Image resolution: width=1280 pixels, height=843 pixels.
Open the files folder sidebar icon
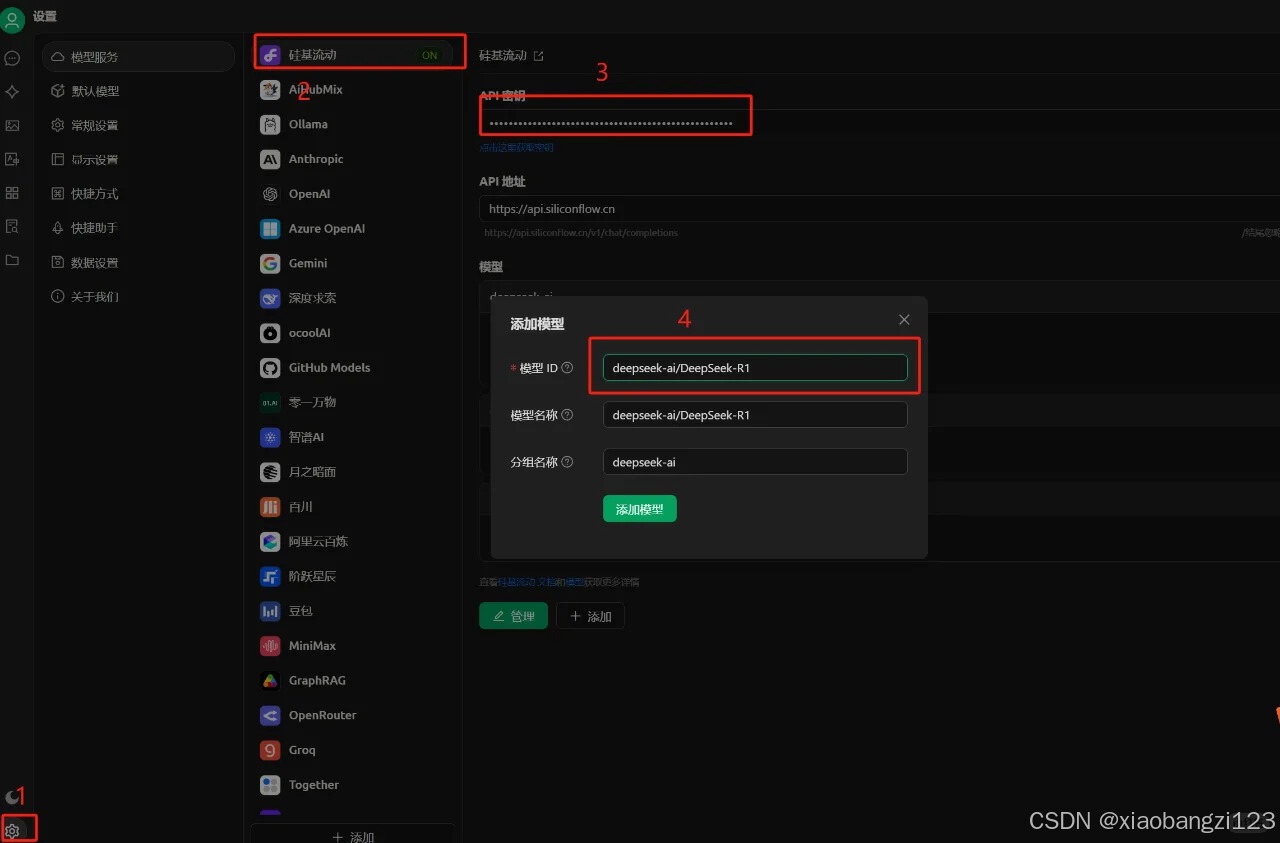(12, 260)
